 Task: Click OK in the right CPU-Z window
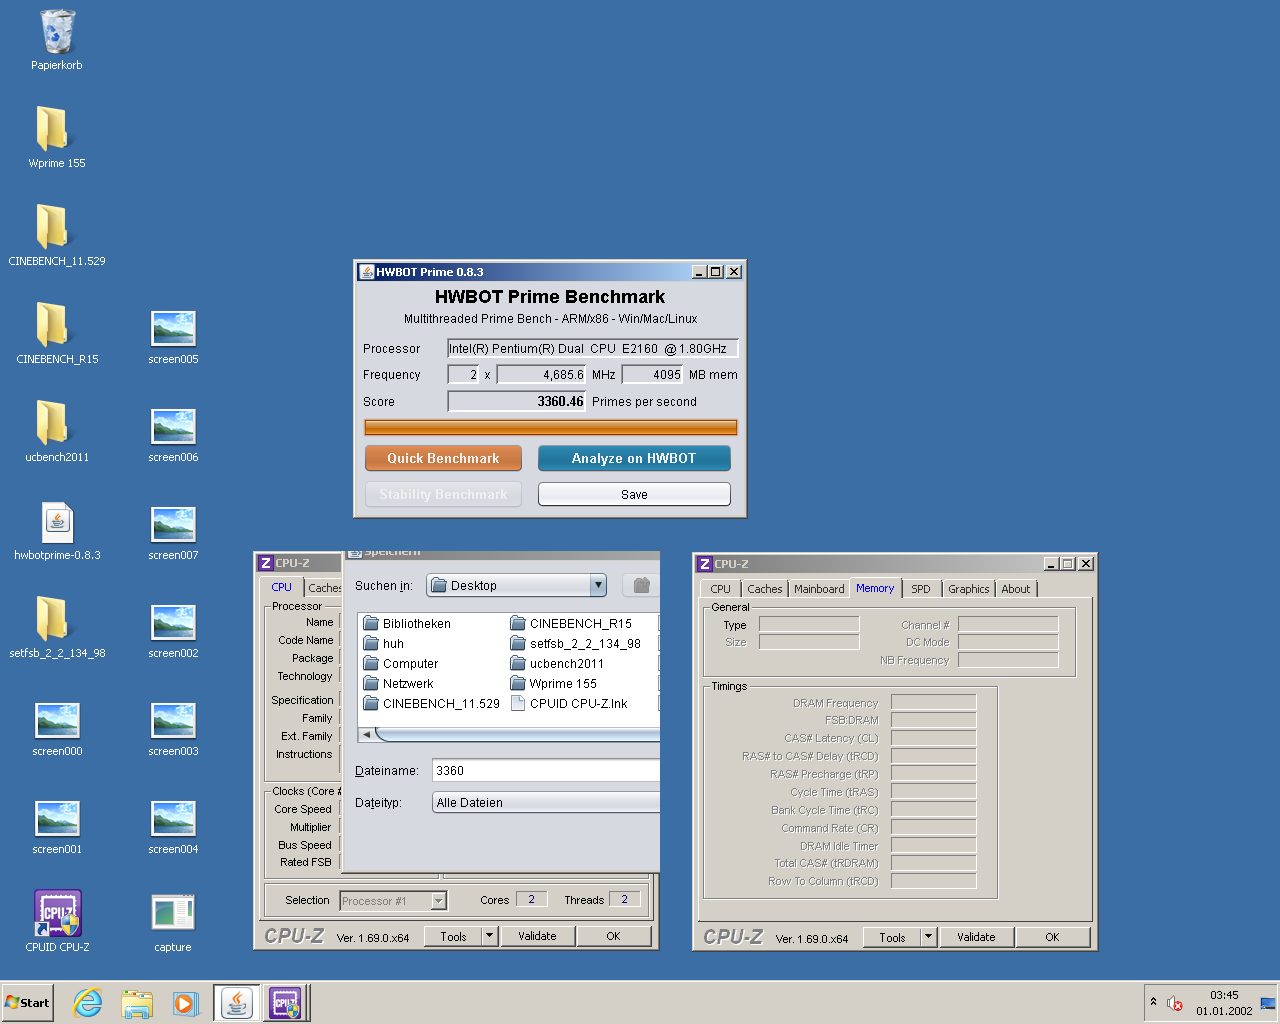(x=1052, y=937)
